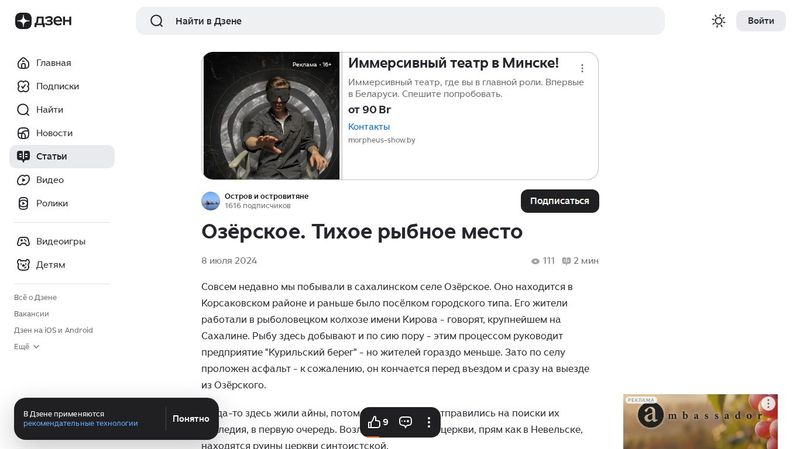
Task: Open three-dot menu on theater ad
Action: [582, 68]
